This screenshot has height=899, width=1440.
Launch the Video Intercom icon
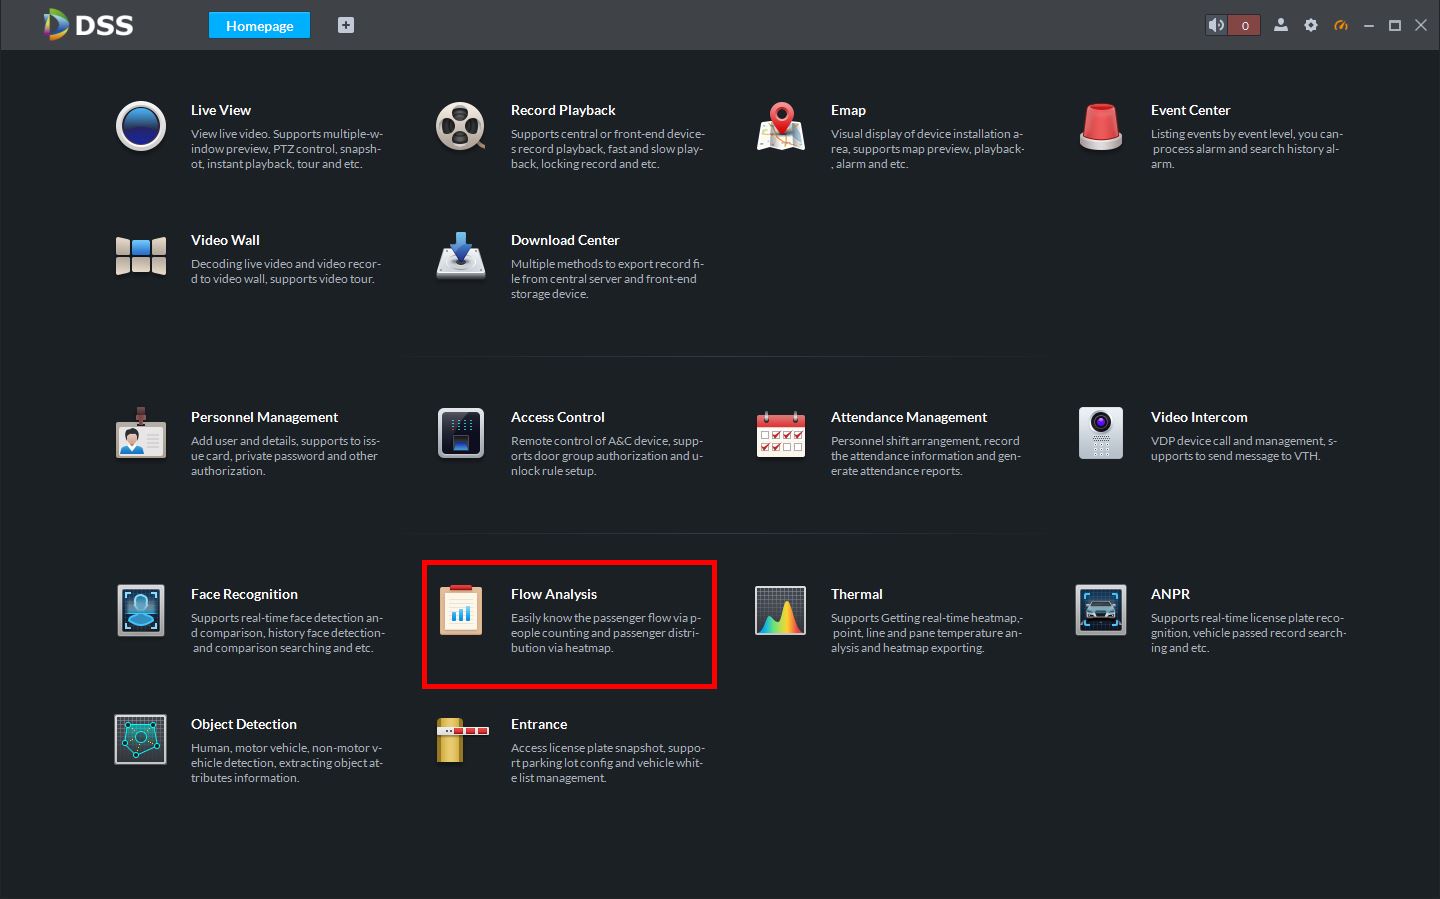1101,433
